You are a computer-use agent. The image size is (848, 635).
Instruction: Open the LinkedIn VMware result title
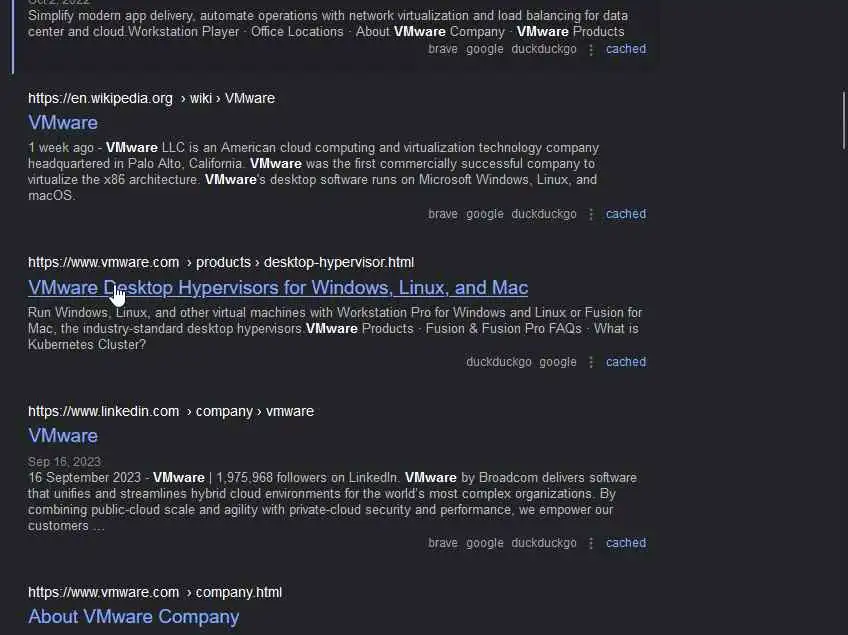(x=63, y=436)
